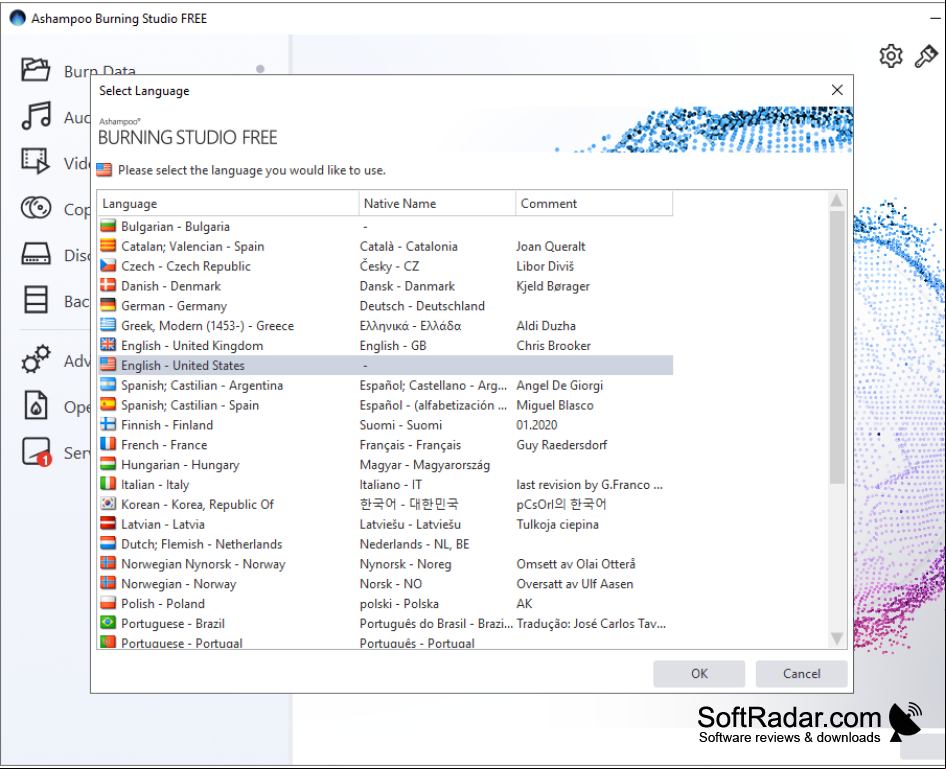The image size is (946, 769).
Task: Select Norwegian Nynorsk - Norway row
Action: coord(385,564)
